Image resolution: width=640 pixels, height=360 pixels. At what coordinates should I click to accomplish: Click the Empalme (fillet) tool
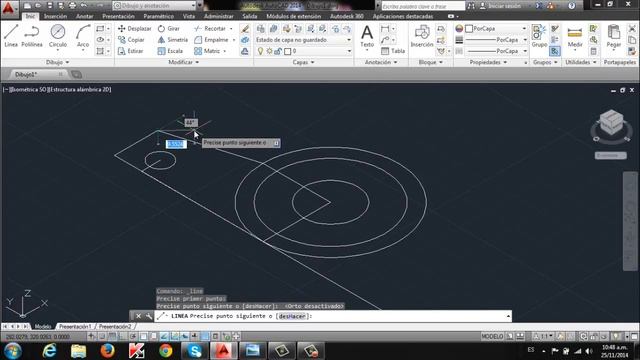point(211,40)
